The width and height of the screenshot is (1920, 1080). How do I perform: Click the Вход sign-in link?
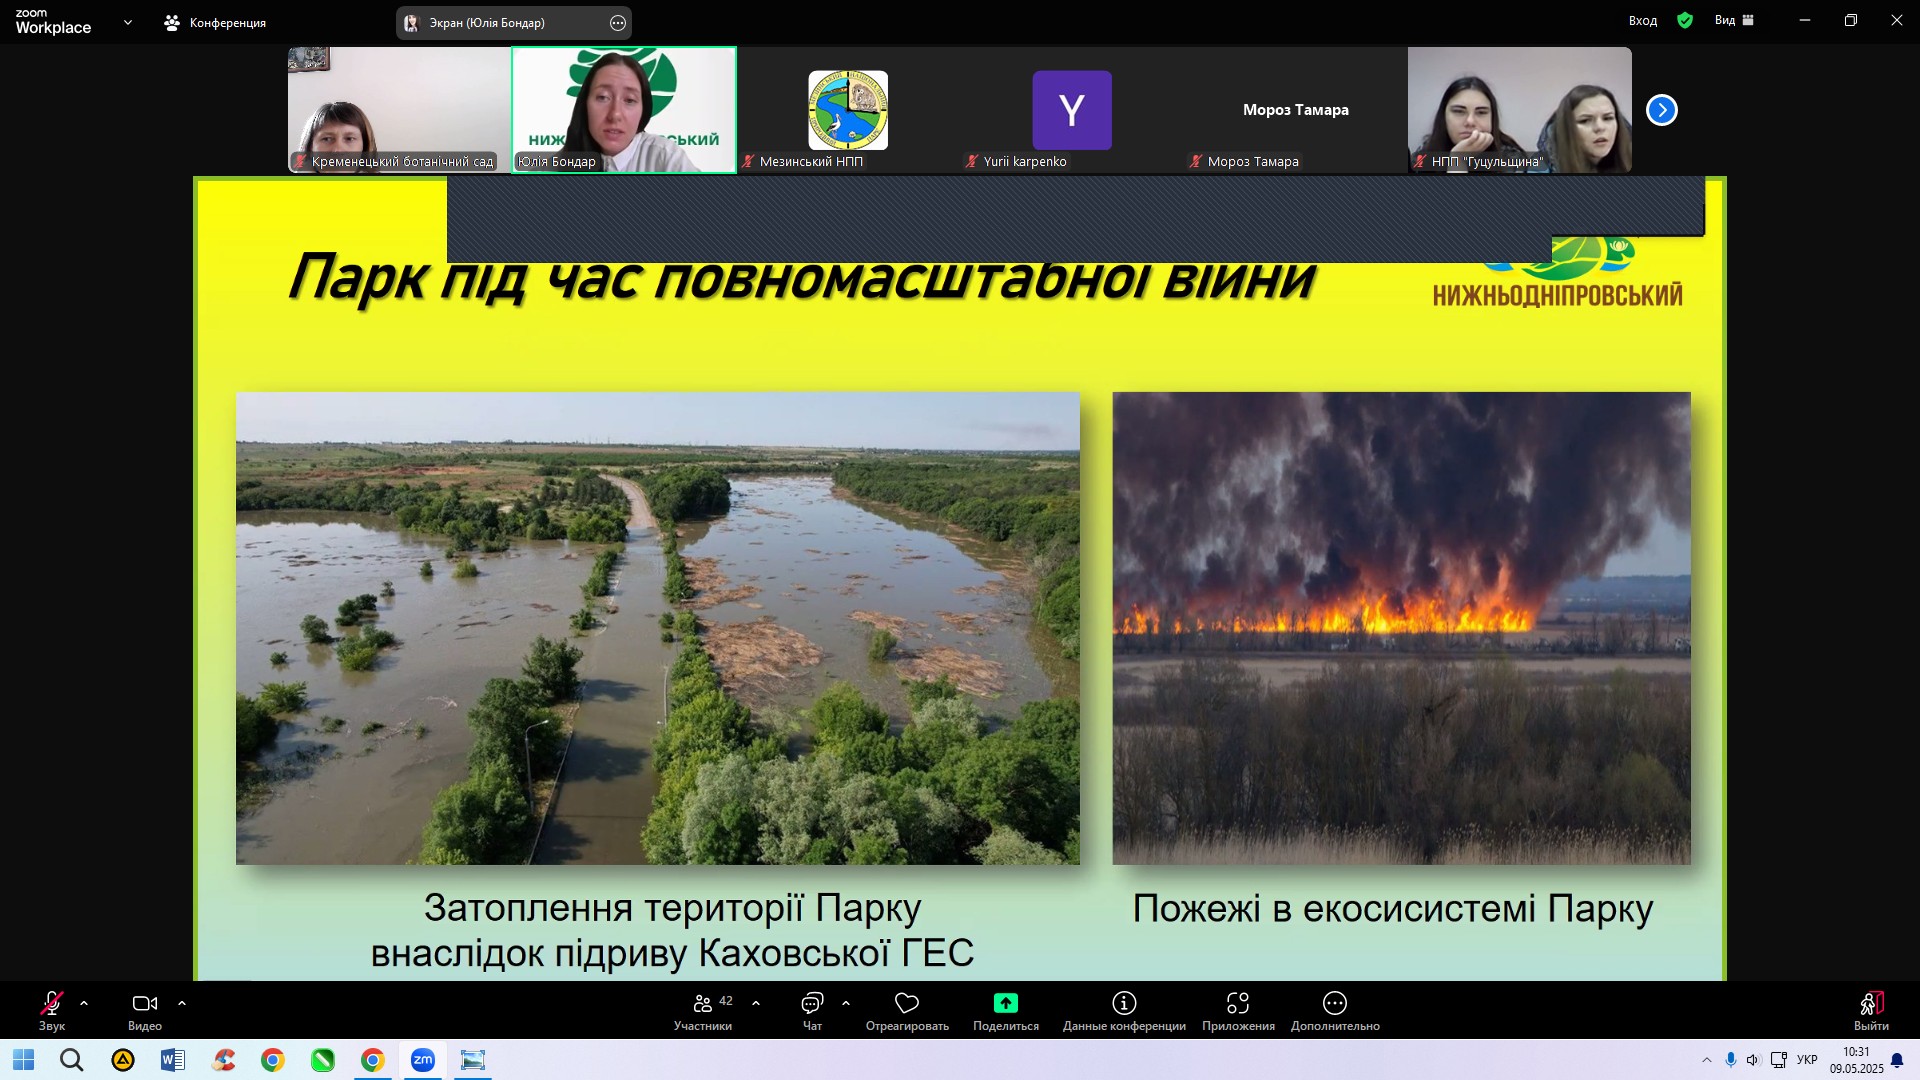coord(1642,20)
